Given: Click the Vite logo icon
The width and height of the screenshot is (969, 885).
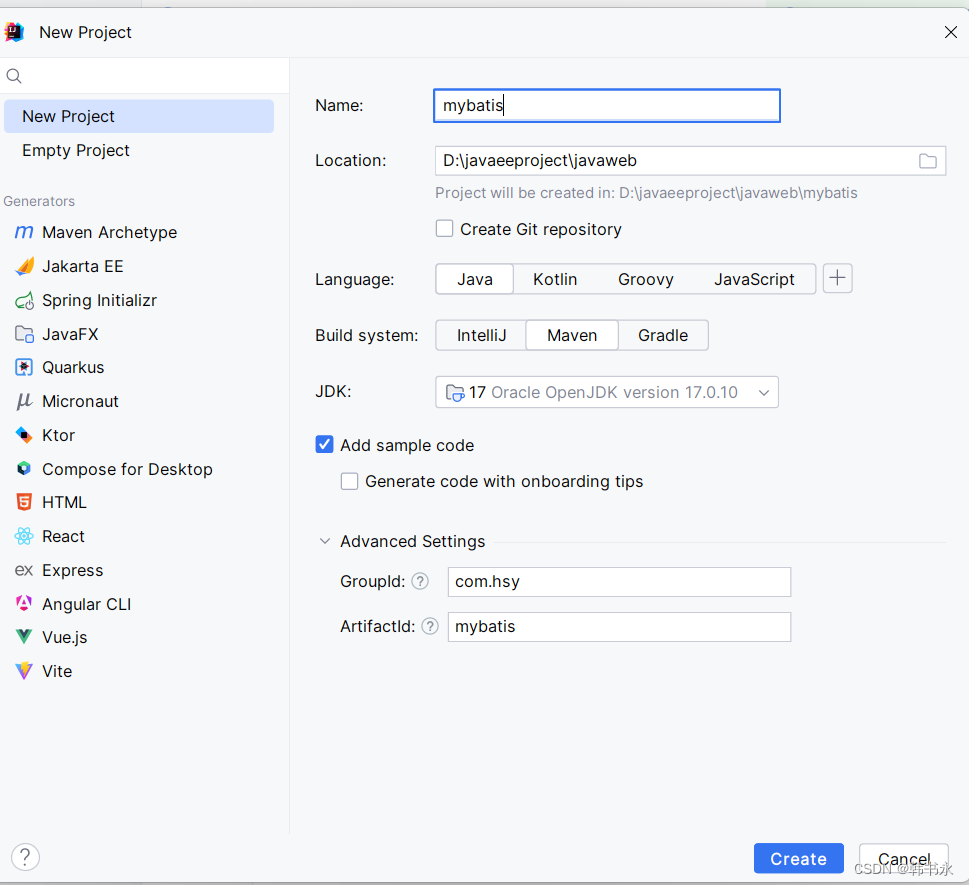Looking at the screenshot, I should click(x=24, y=671).
